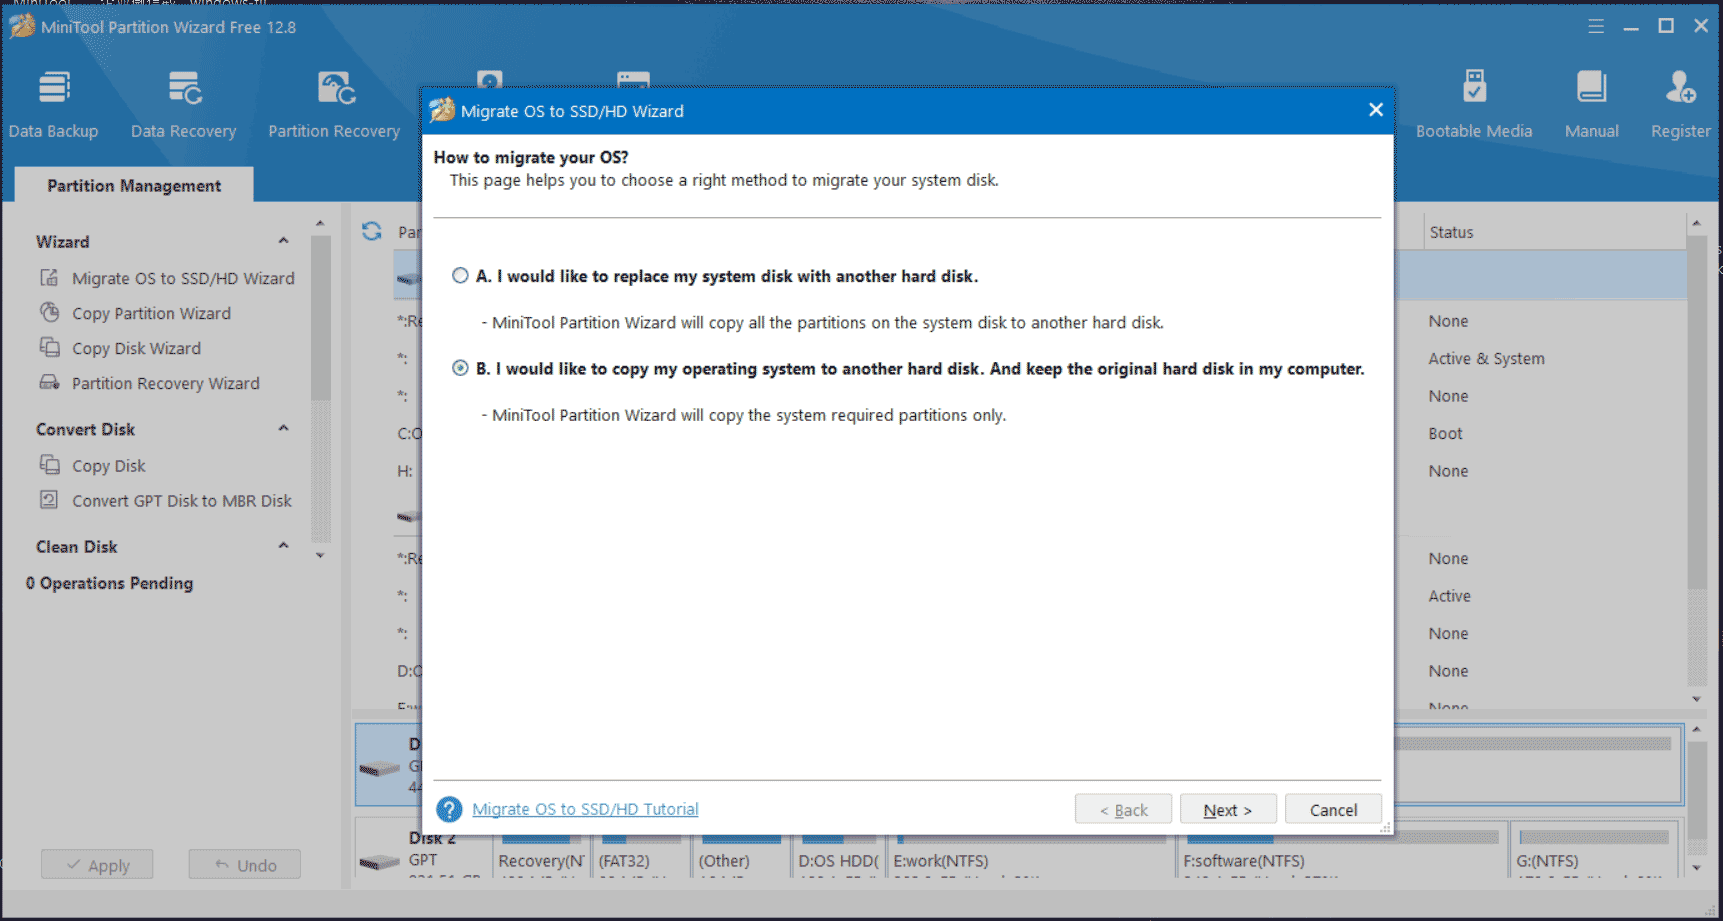Click the Next button
1723x921 pixels.
1228,810
